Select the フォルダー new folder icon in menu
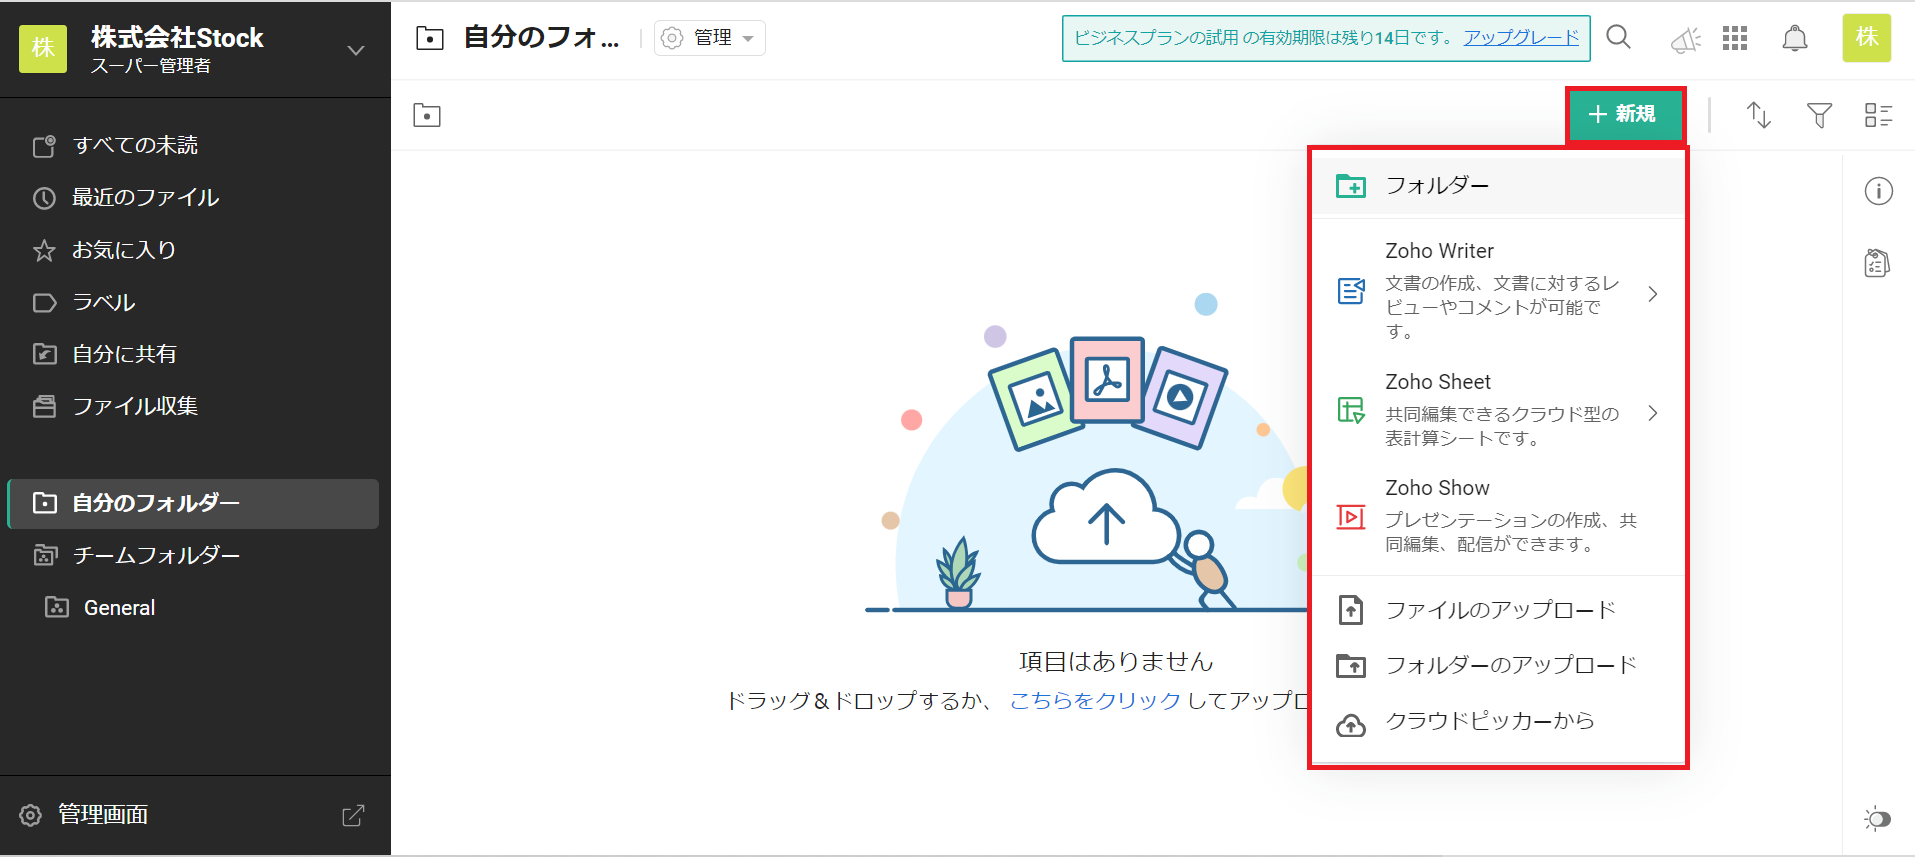 coord(1351,186)
